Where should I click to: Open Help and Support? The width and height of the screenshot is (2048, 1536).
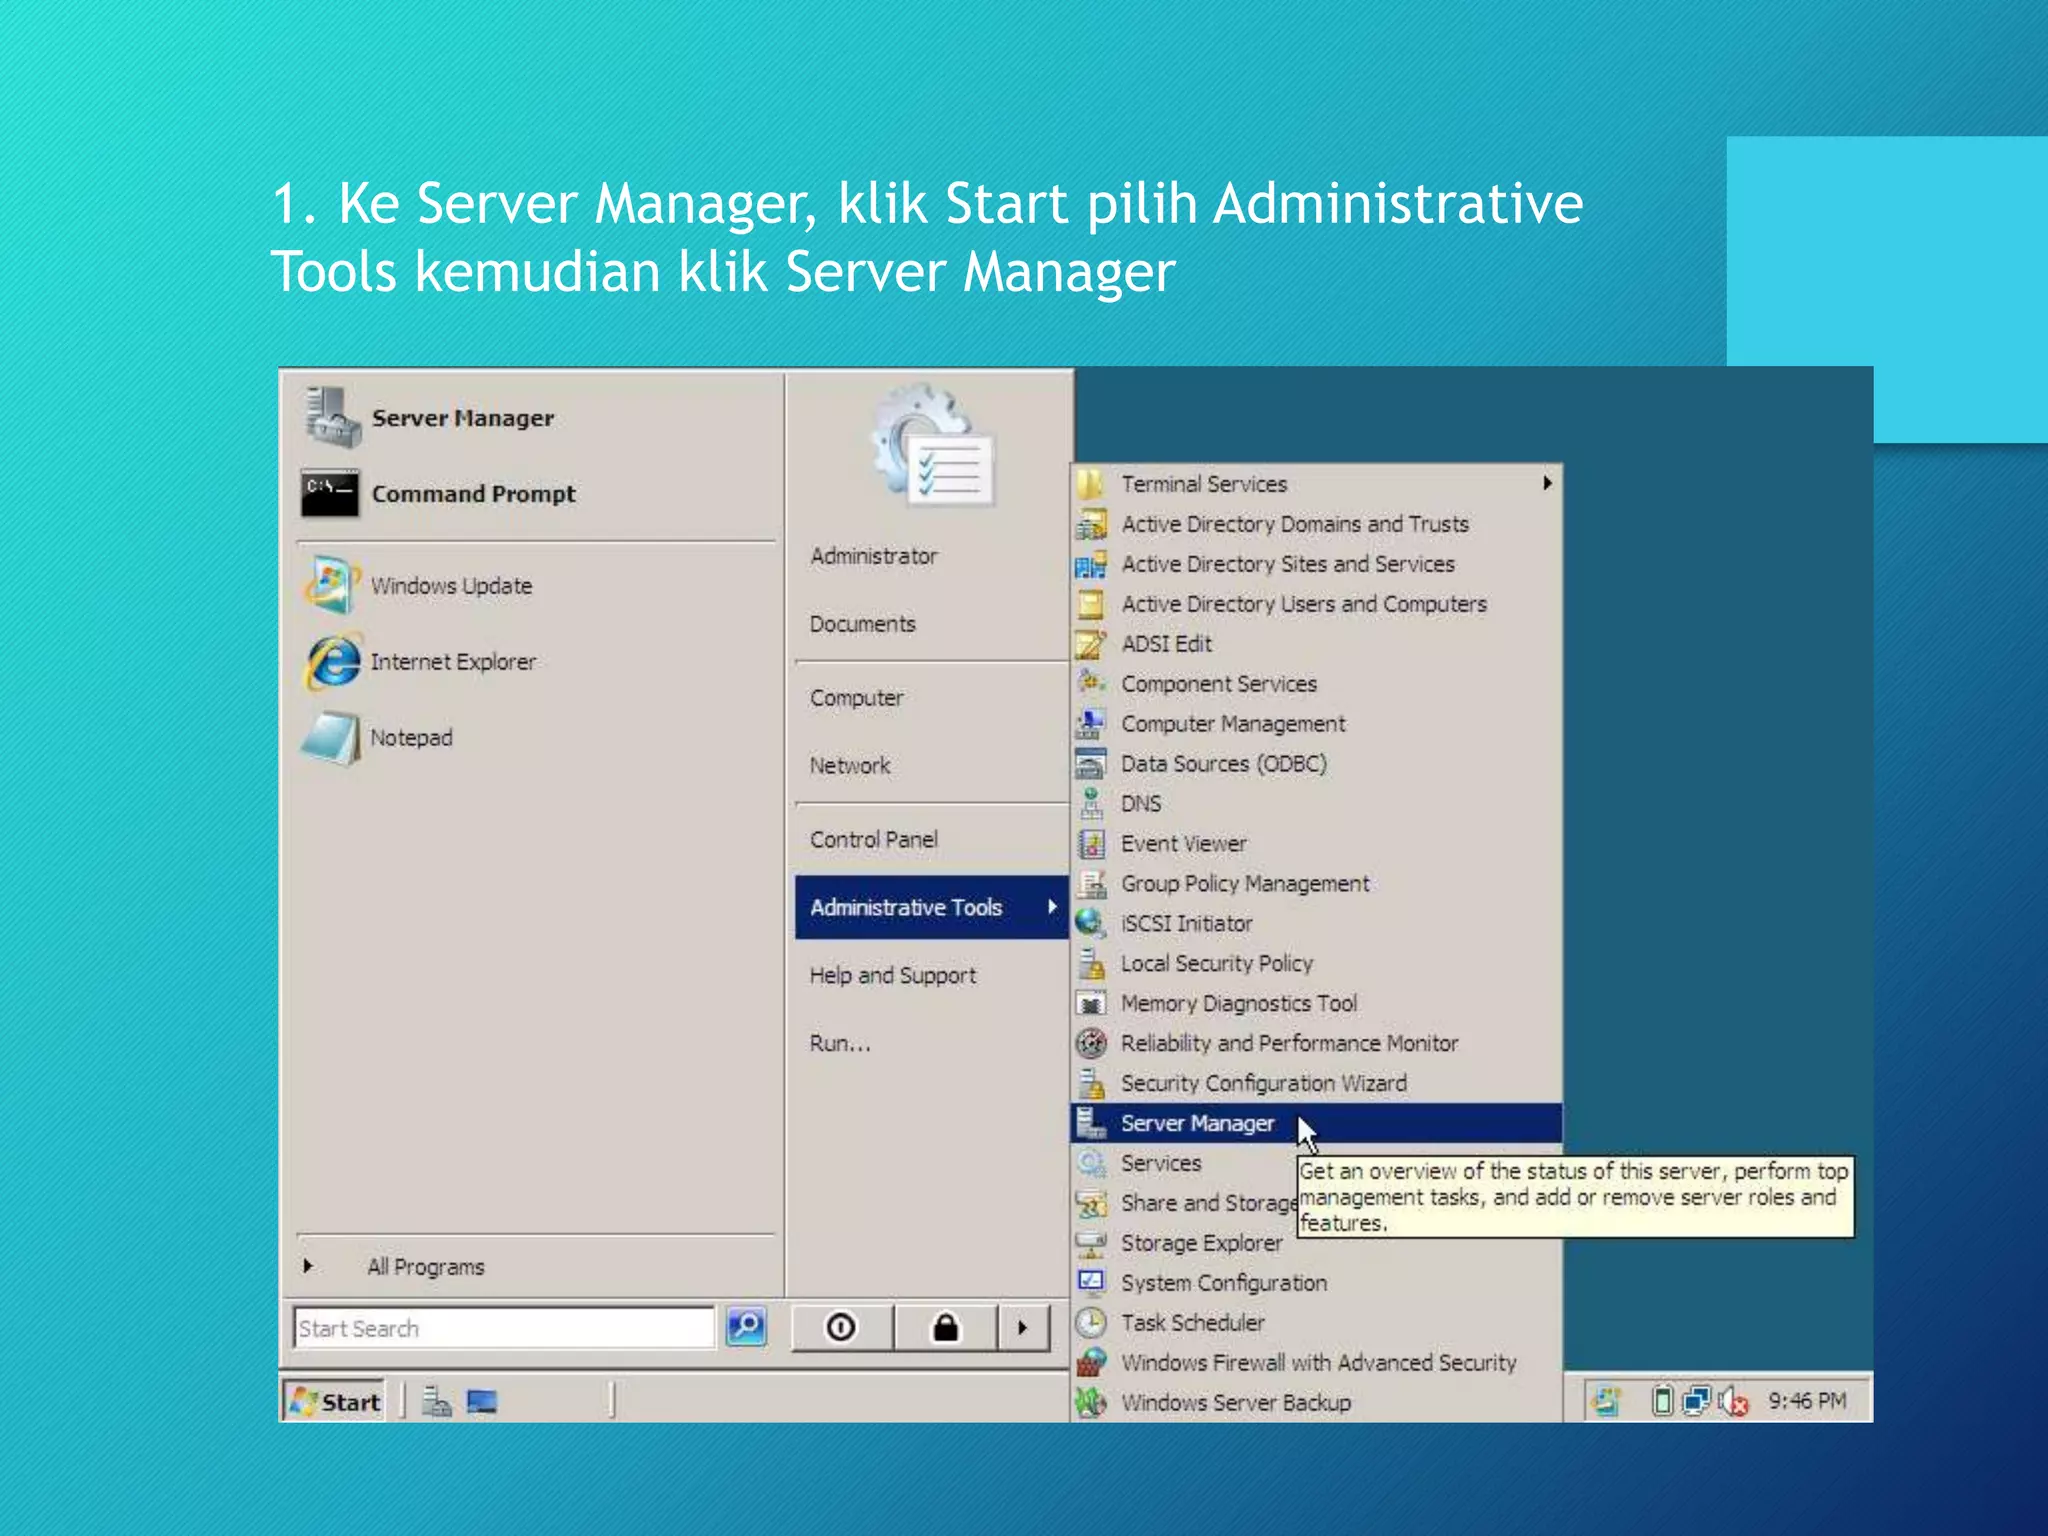tap(892, 976)
